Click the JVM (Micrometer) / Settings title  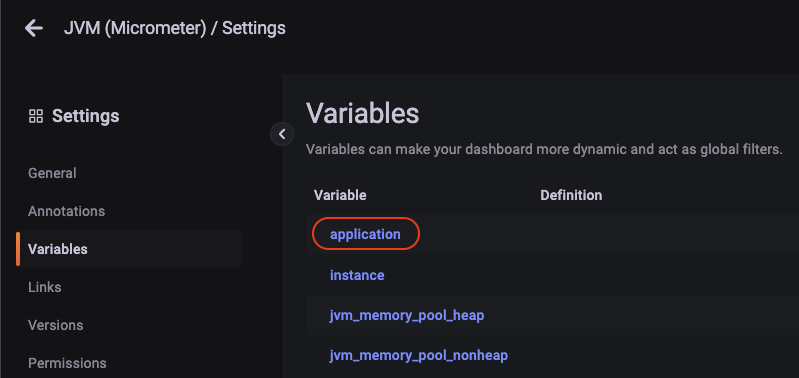point(175,28)
